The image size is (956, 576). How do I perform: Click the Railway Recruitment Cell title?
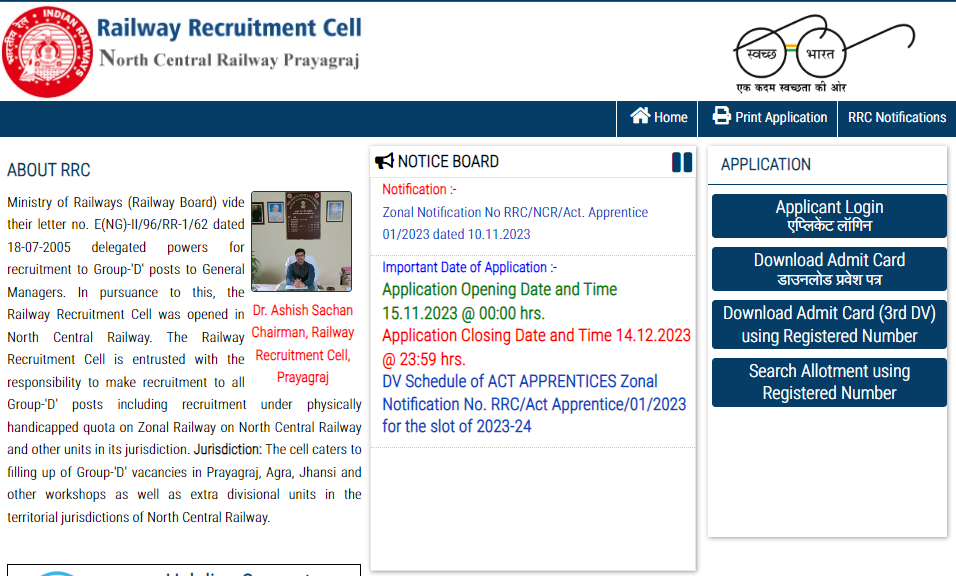point(229,27)
